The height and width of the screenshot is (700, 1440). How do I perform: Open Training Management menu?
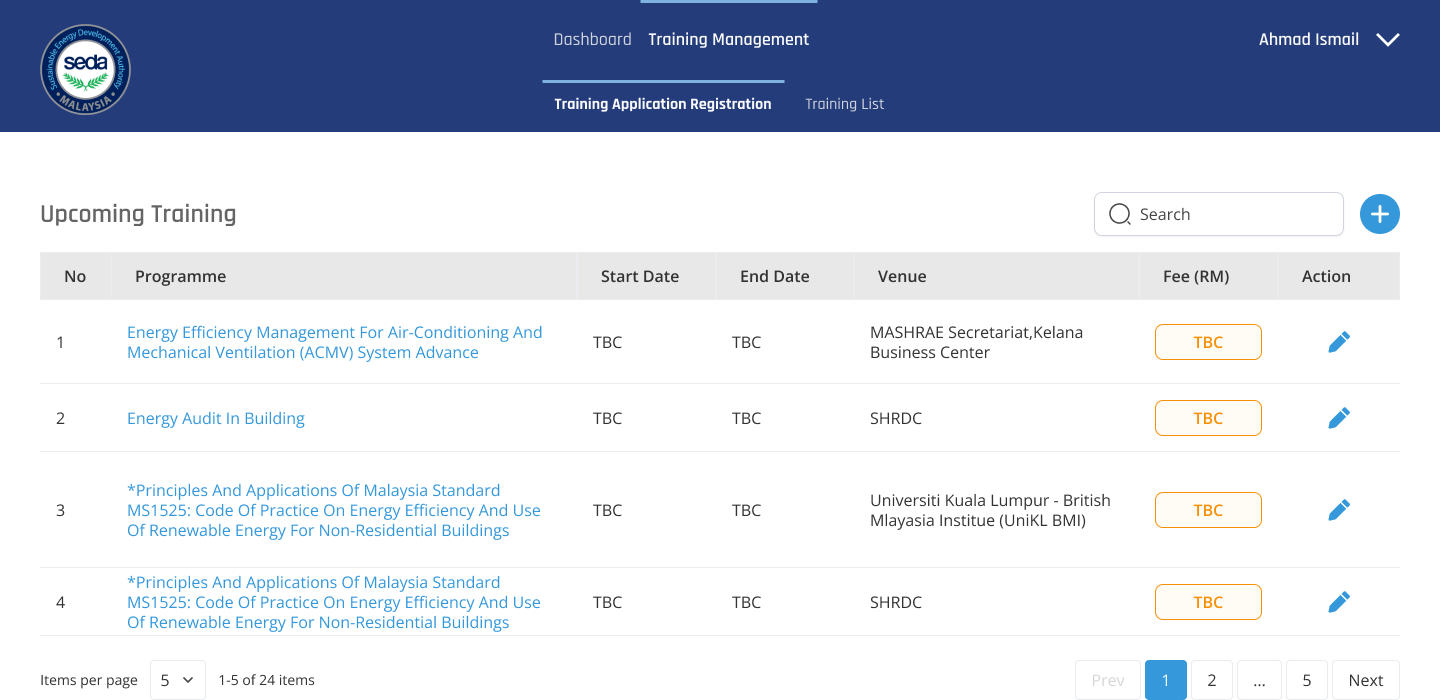728,40
